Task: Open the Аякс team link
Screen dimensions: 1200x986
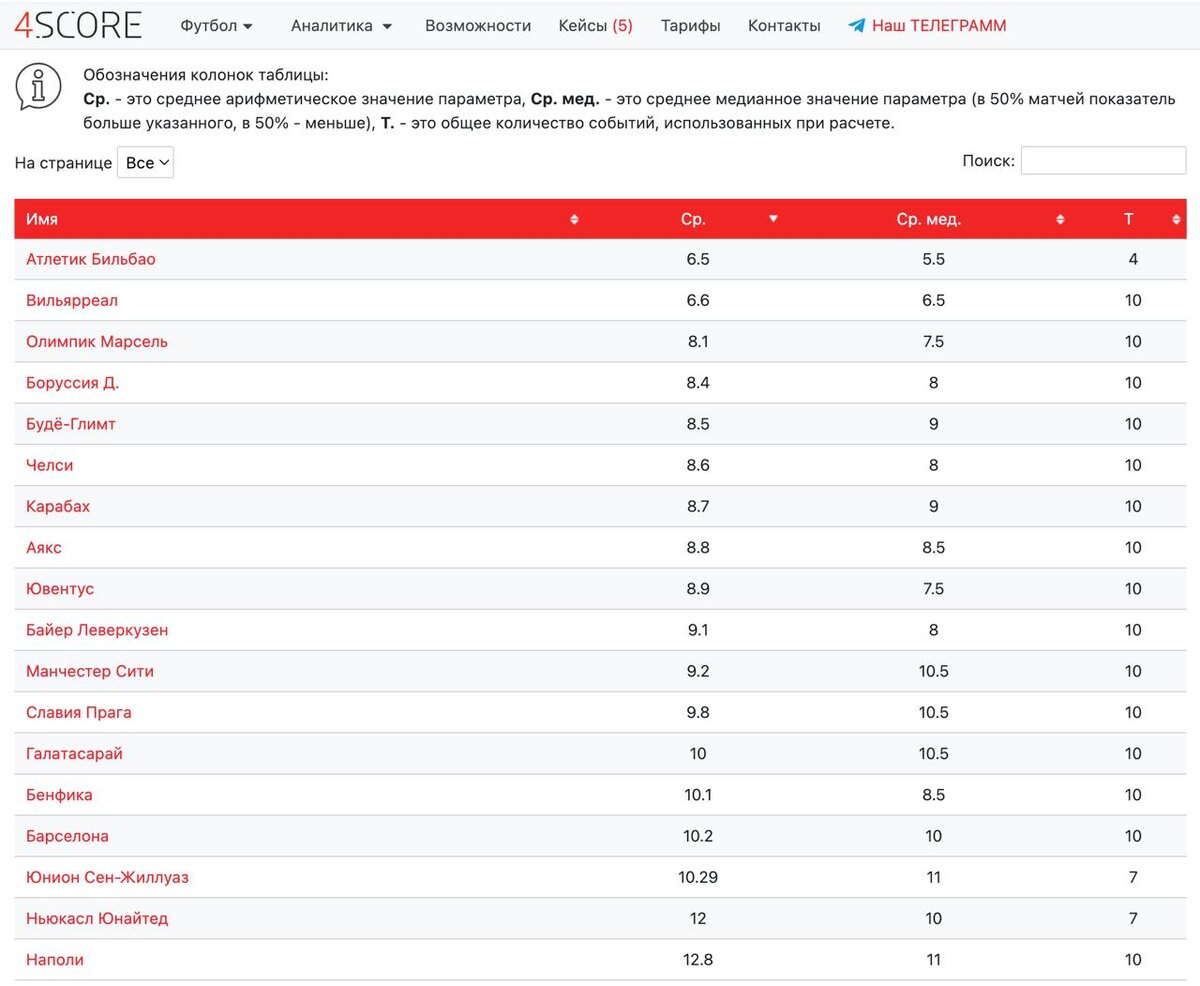Action: pyautogui.click(x=44, y=547)
